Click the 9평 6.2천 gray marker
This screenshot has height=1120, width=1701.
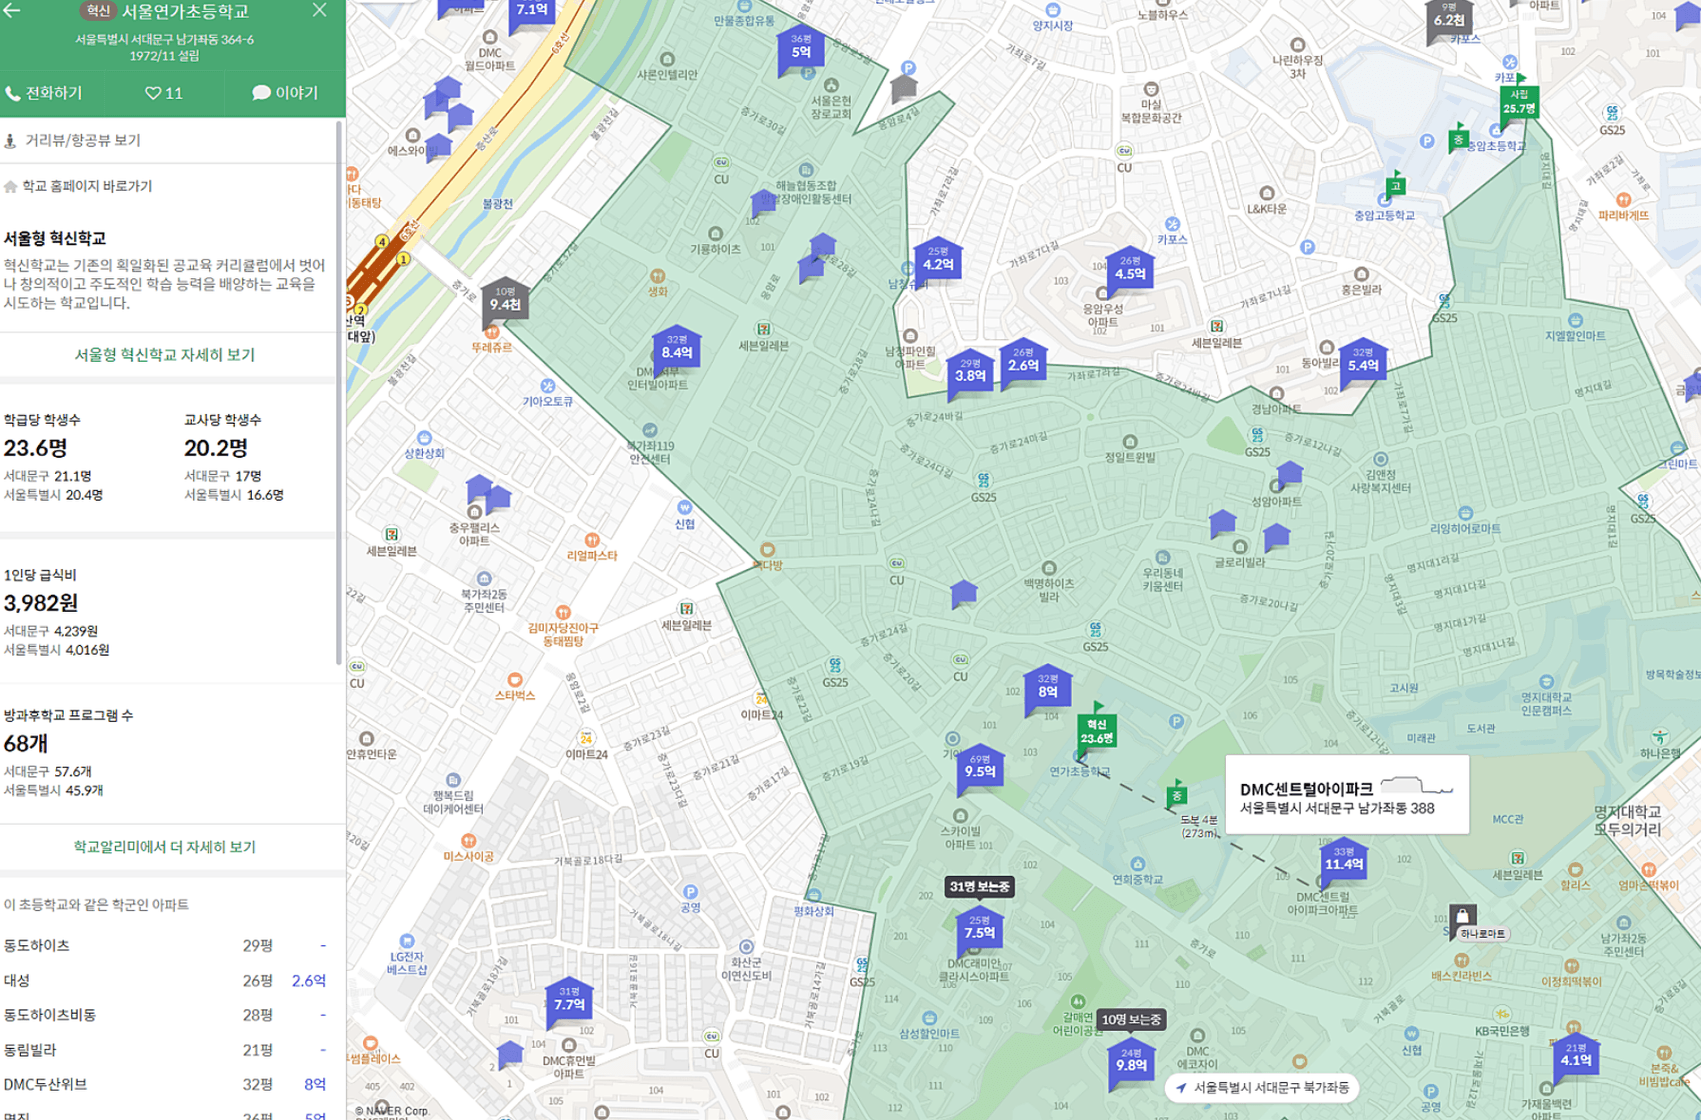[1448, 17]
